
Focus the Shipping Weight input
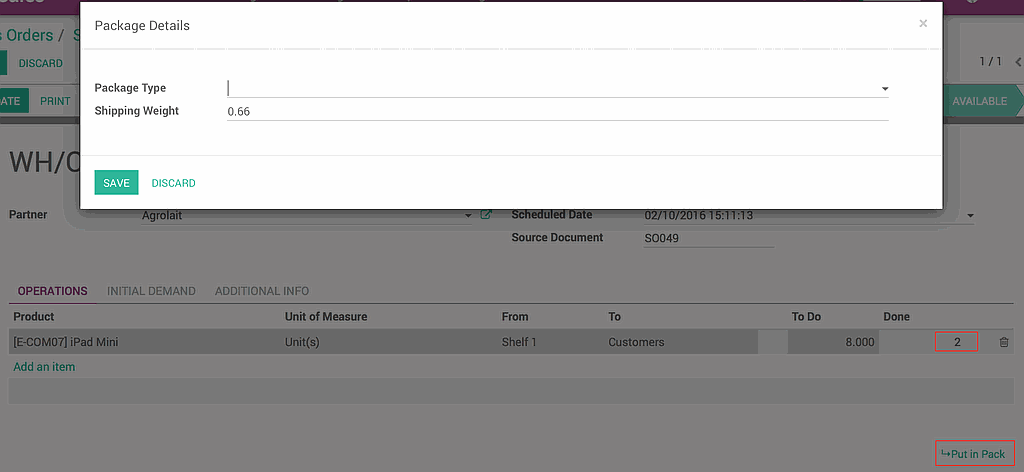point(550,111)
